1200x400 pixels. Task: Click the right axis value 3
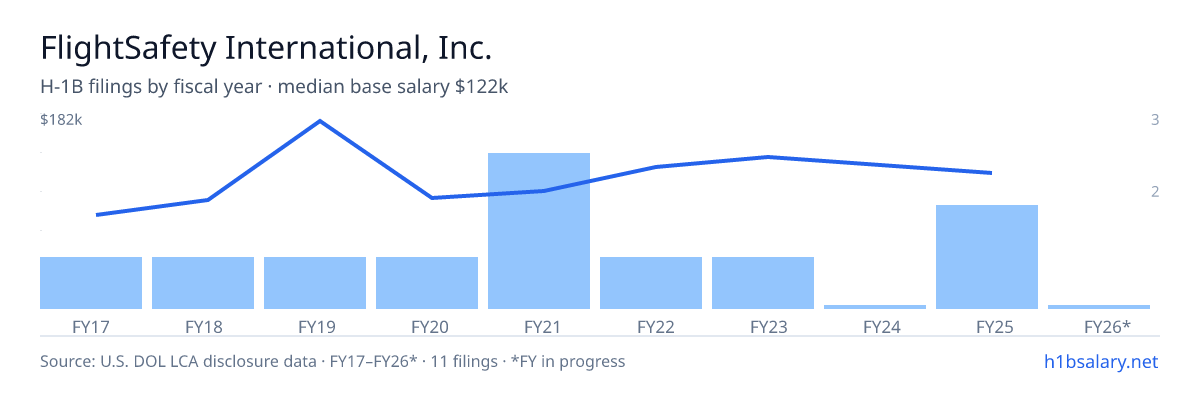point(1155,120)
